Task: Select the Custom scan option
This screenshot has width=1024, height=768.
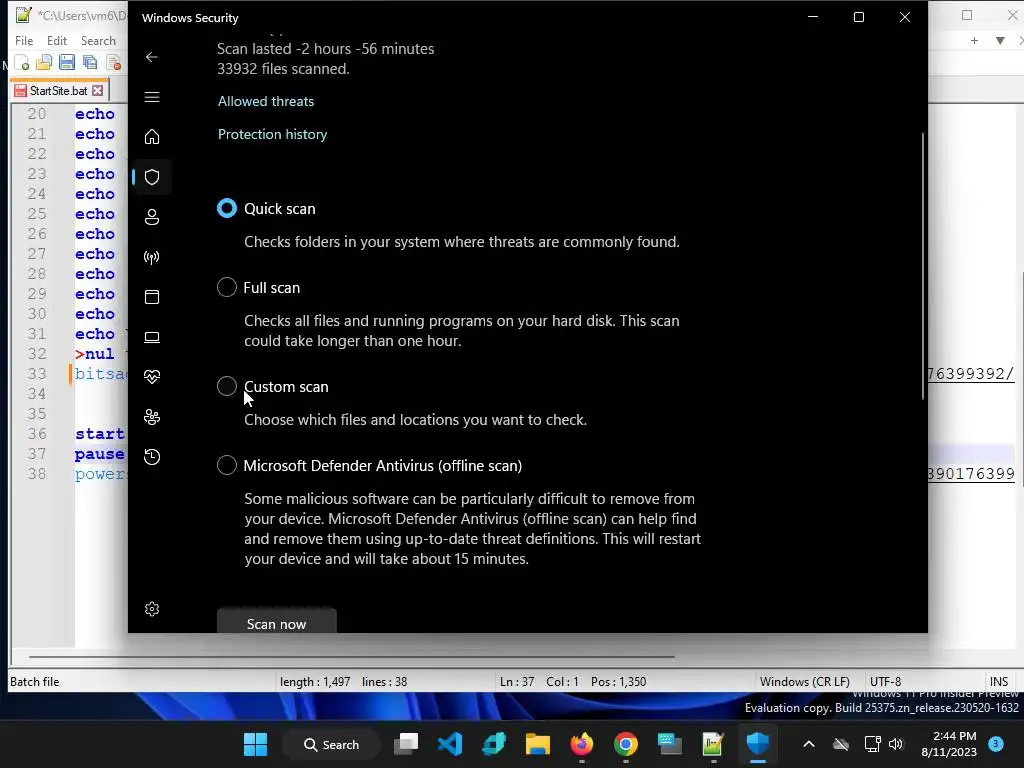Action: tap(227, 386)
